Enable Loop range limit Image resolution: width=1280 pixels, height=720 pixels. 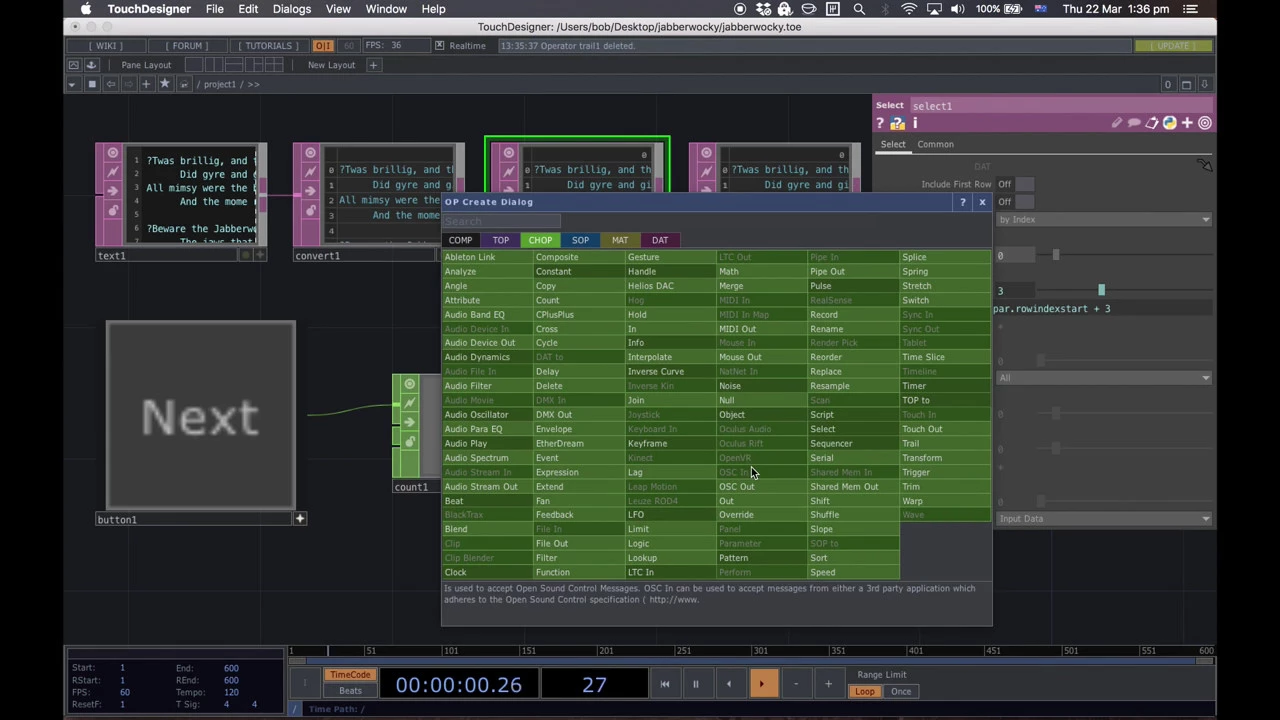click(x=864, y=692)
